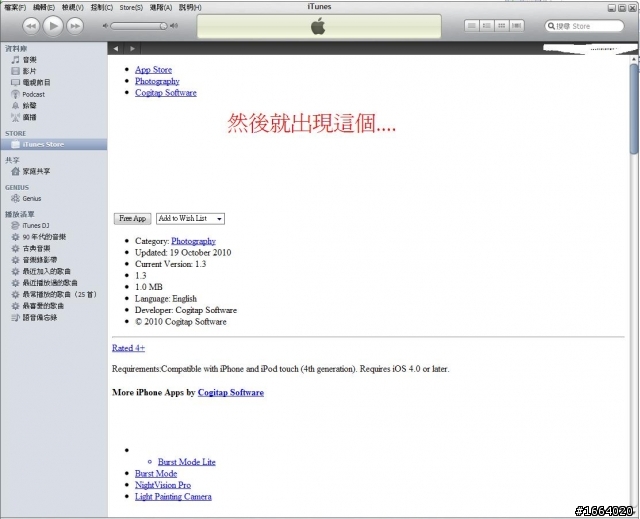This screenshot has height=519, width=640.
Task: Open the Light Painting Camera link
Action: click(173, 497)
